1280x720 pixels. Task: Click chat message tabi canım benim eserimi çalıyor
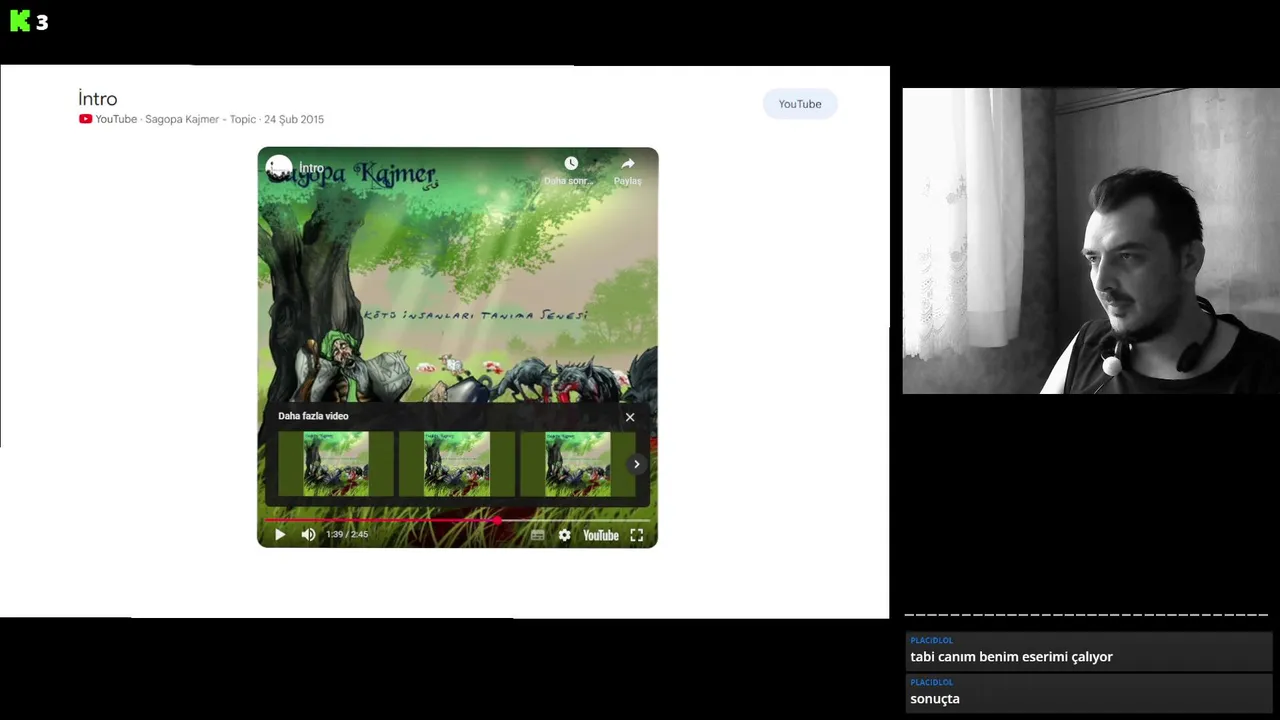[x=1011, y=657]
